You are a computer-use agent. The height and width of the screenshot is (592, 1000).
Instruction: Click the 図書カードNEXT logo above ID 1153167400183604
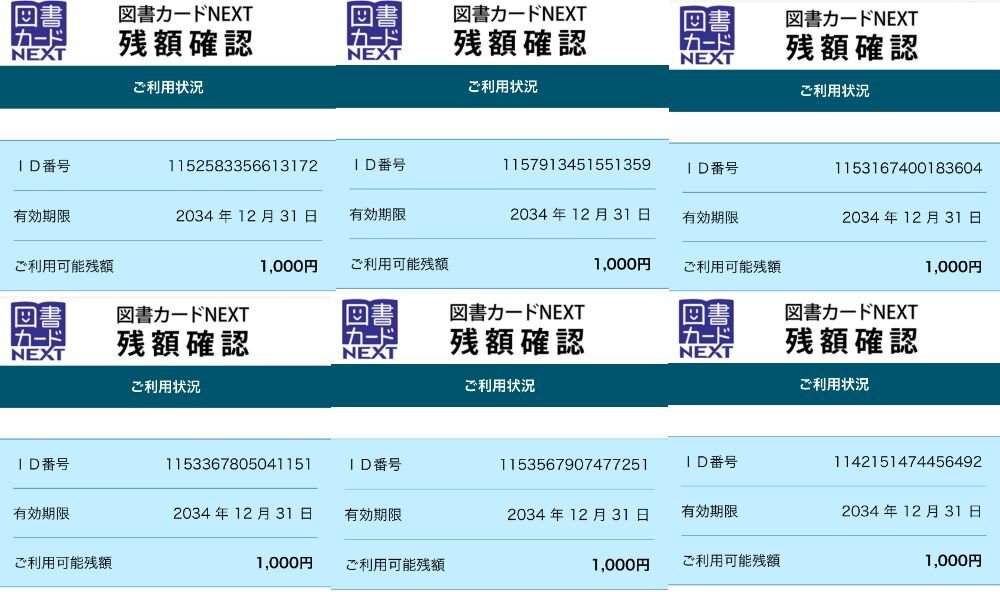[707, 36]
